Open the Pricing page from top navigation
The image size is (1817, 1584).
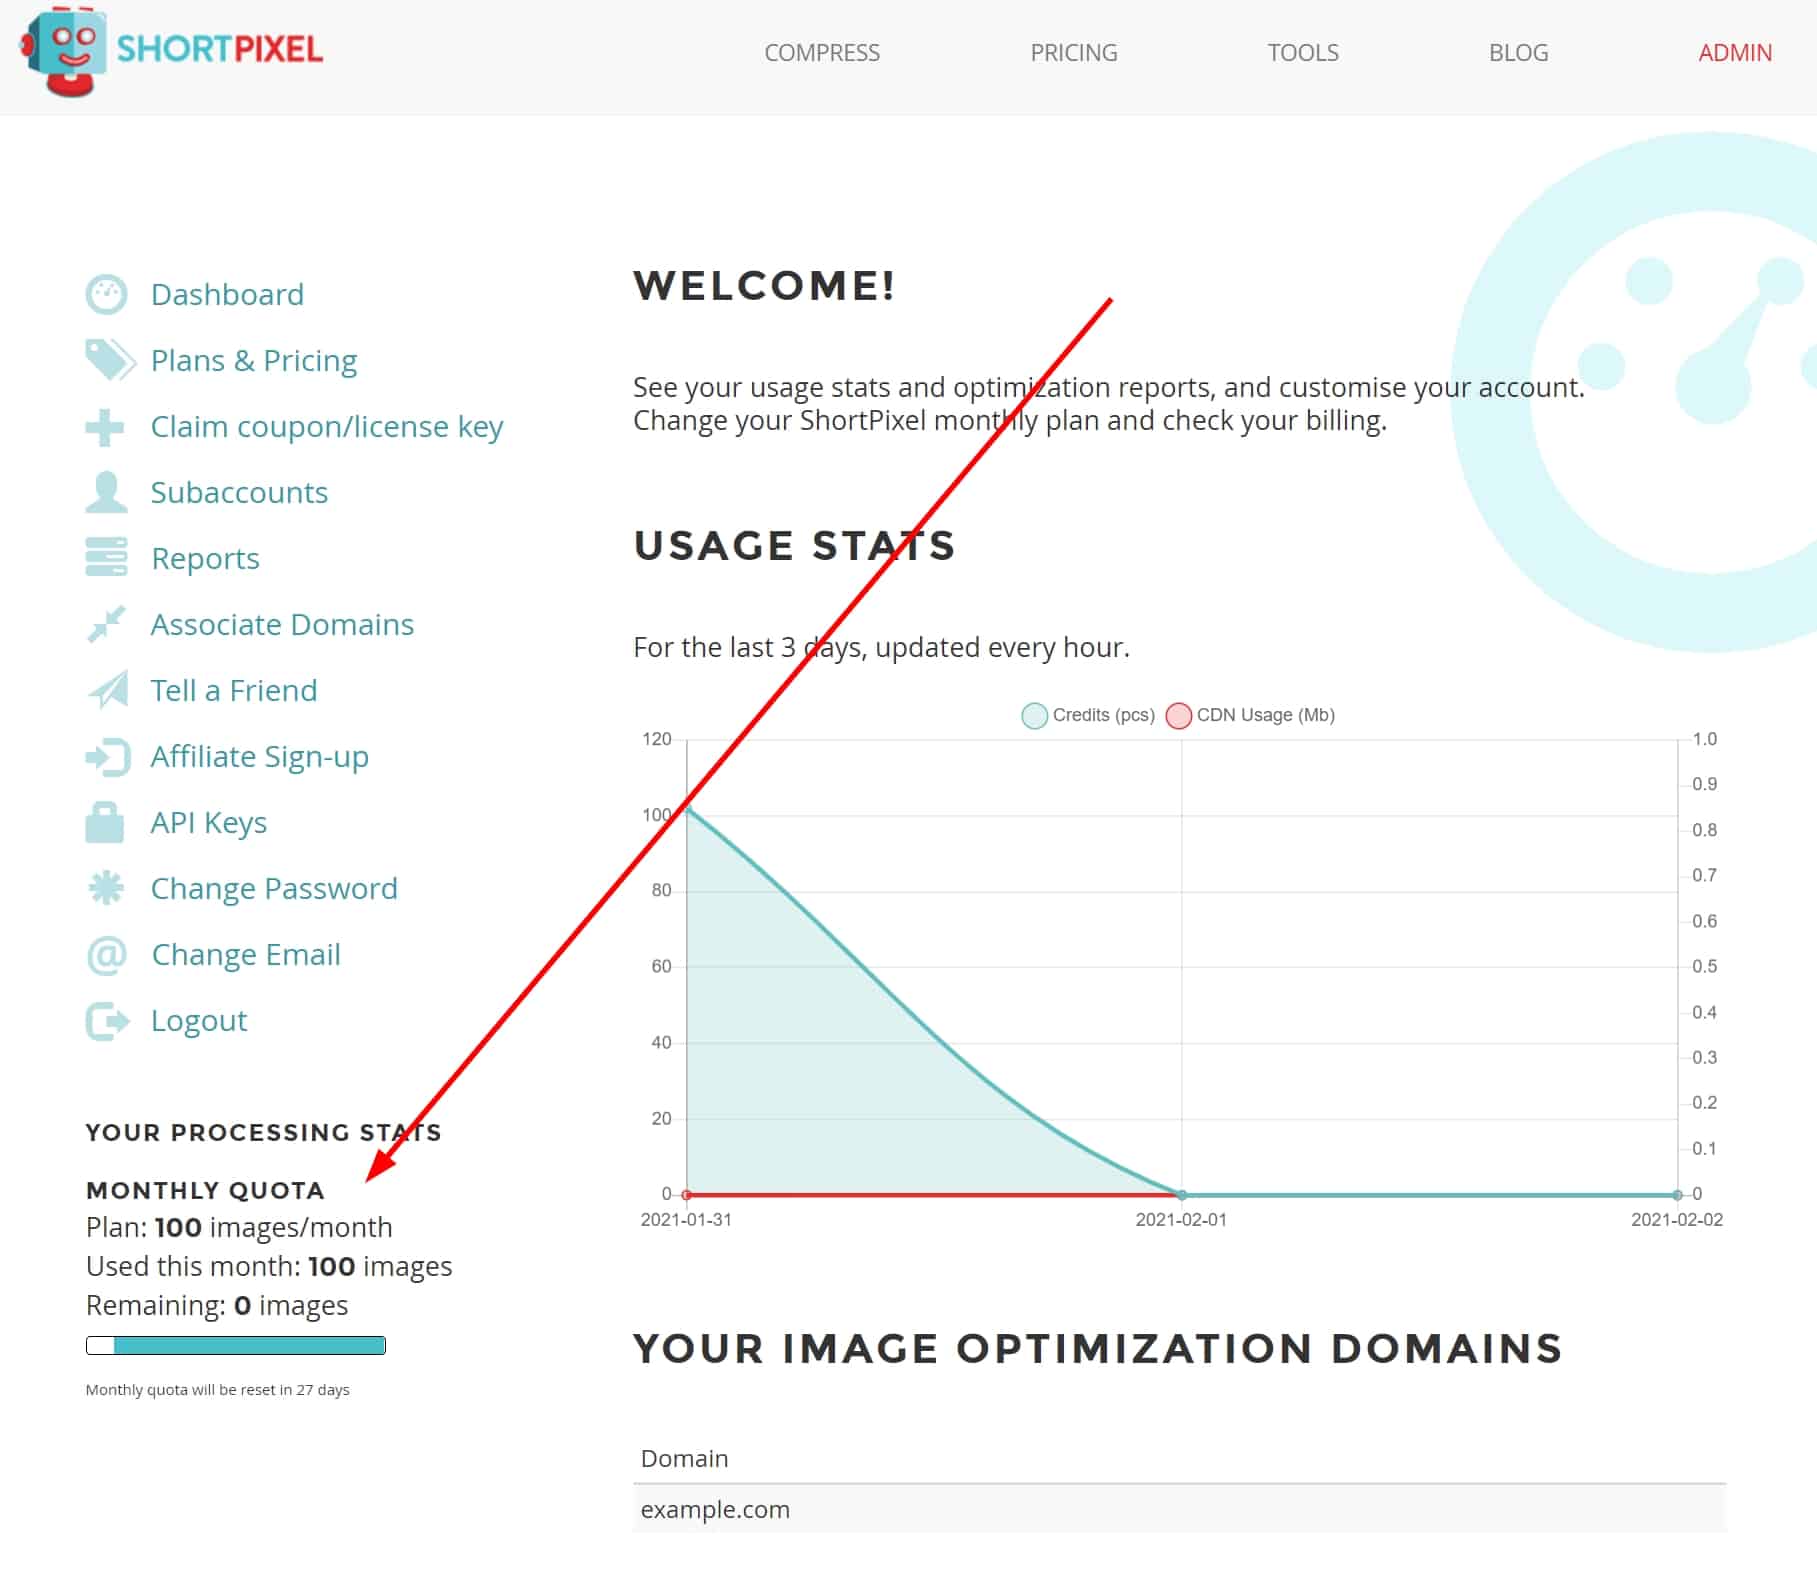click(x=1074, y=53)
